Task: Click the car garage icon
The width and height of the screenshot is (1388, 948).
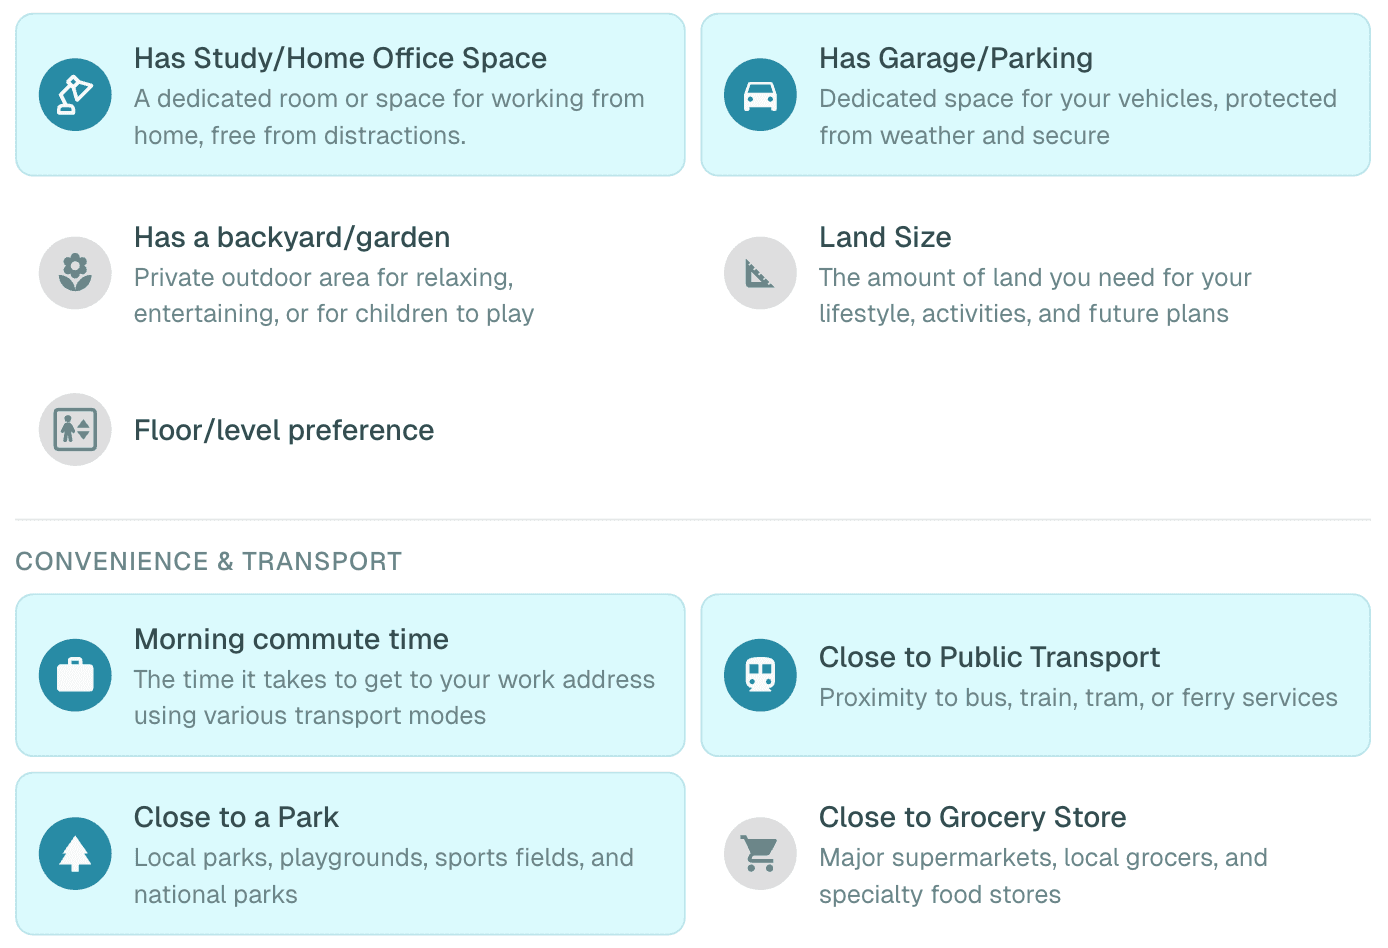Action: (760, 95)
